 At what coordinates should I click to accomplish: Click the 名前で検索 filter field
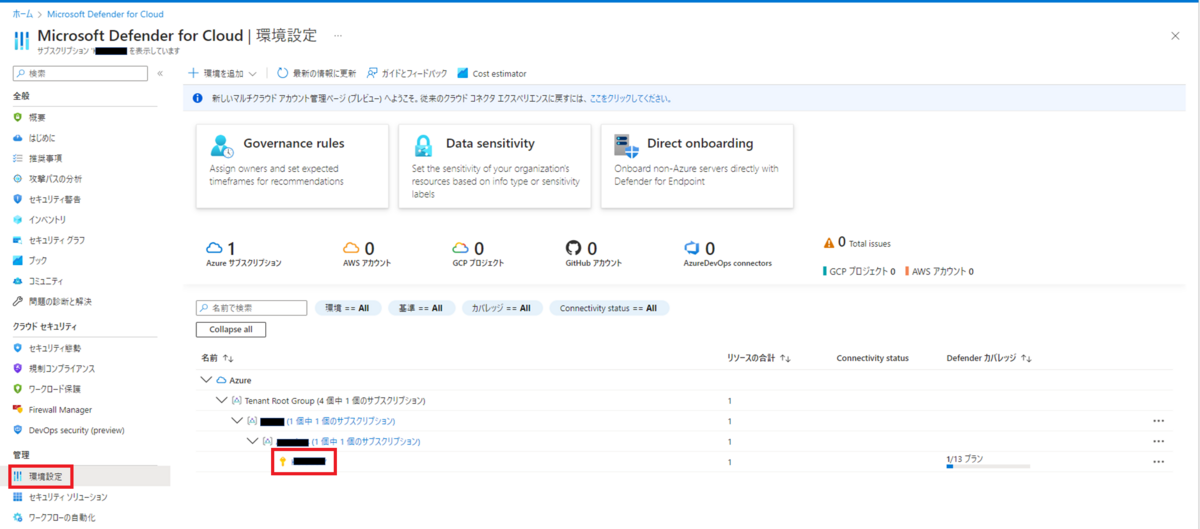251,308
